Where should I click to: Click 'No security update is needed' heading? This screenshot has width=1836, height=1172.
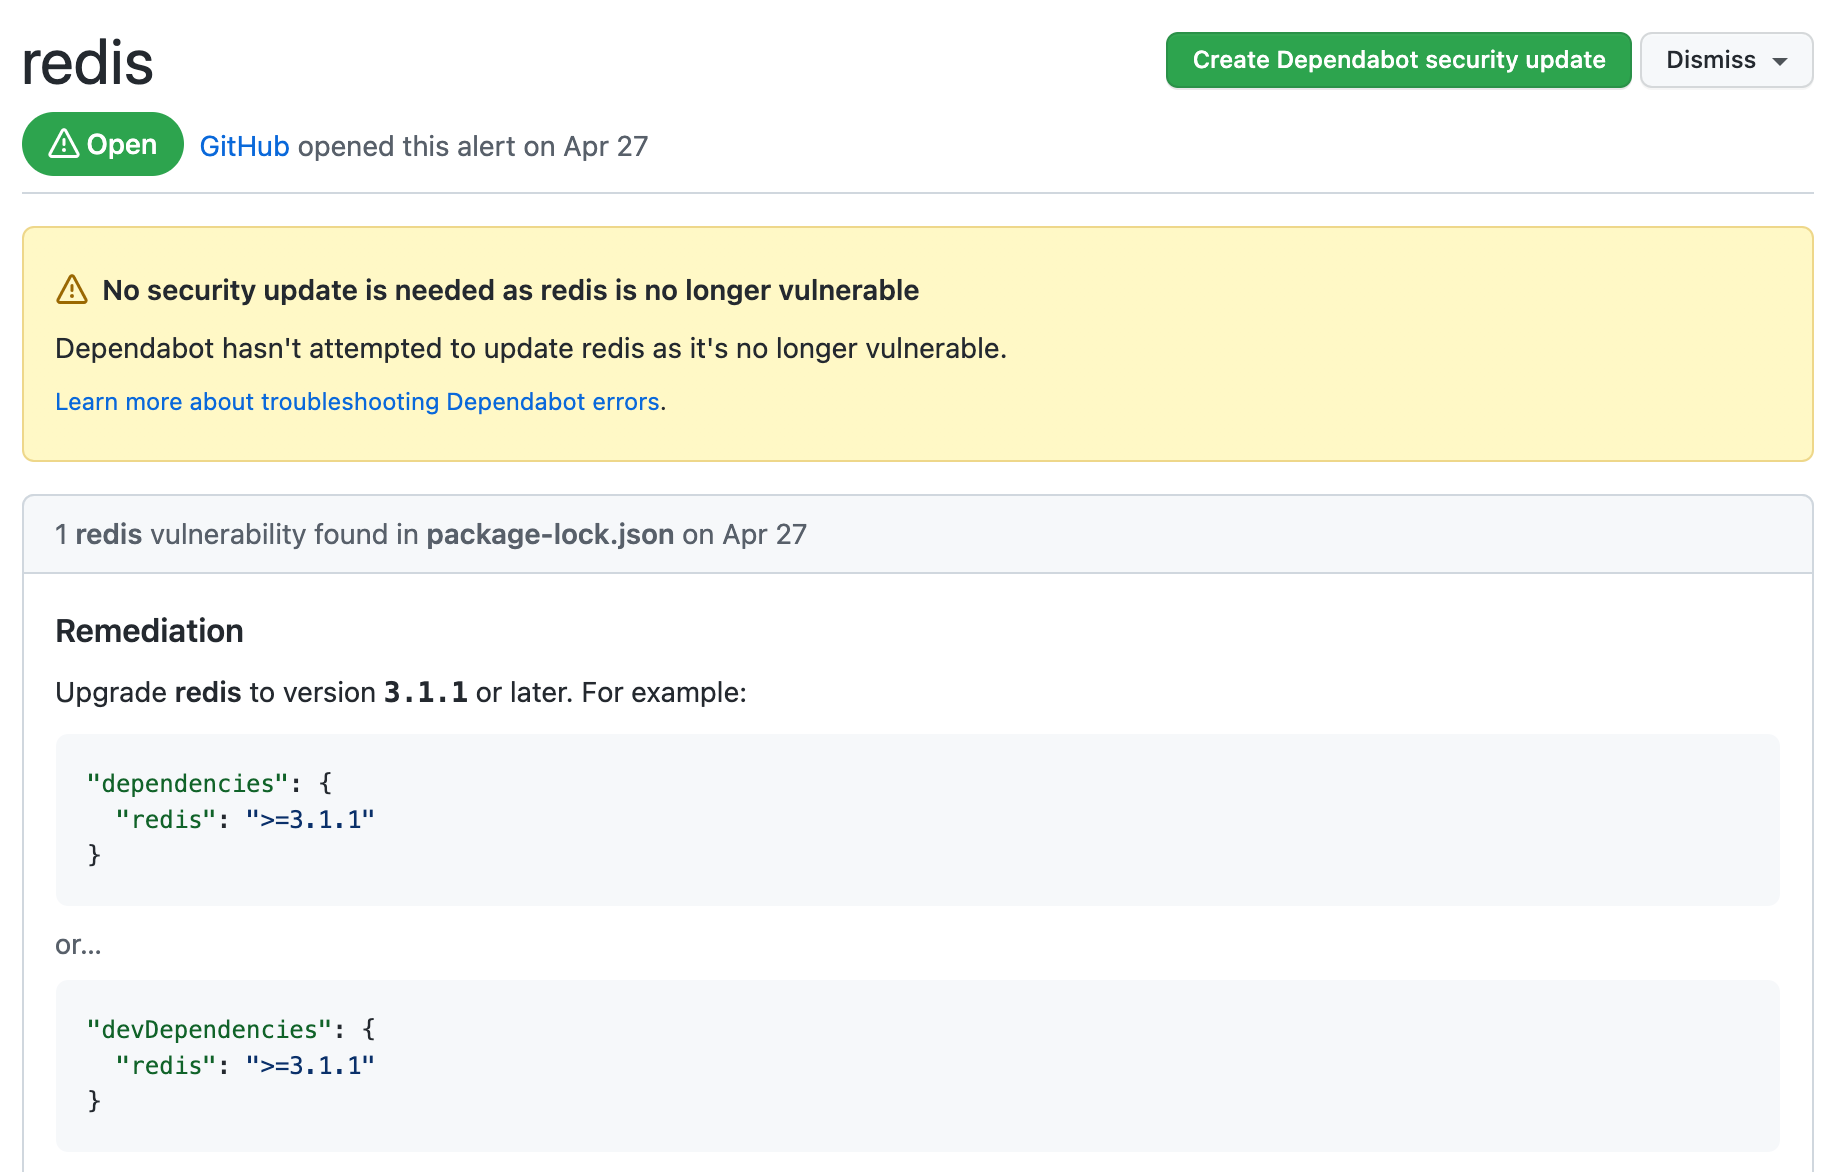tap(510, 290)
